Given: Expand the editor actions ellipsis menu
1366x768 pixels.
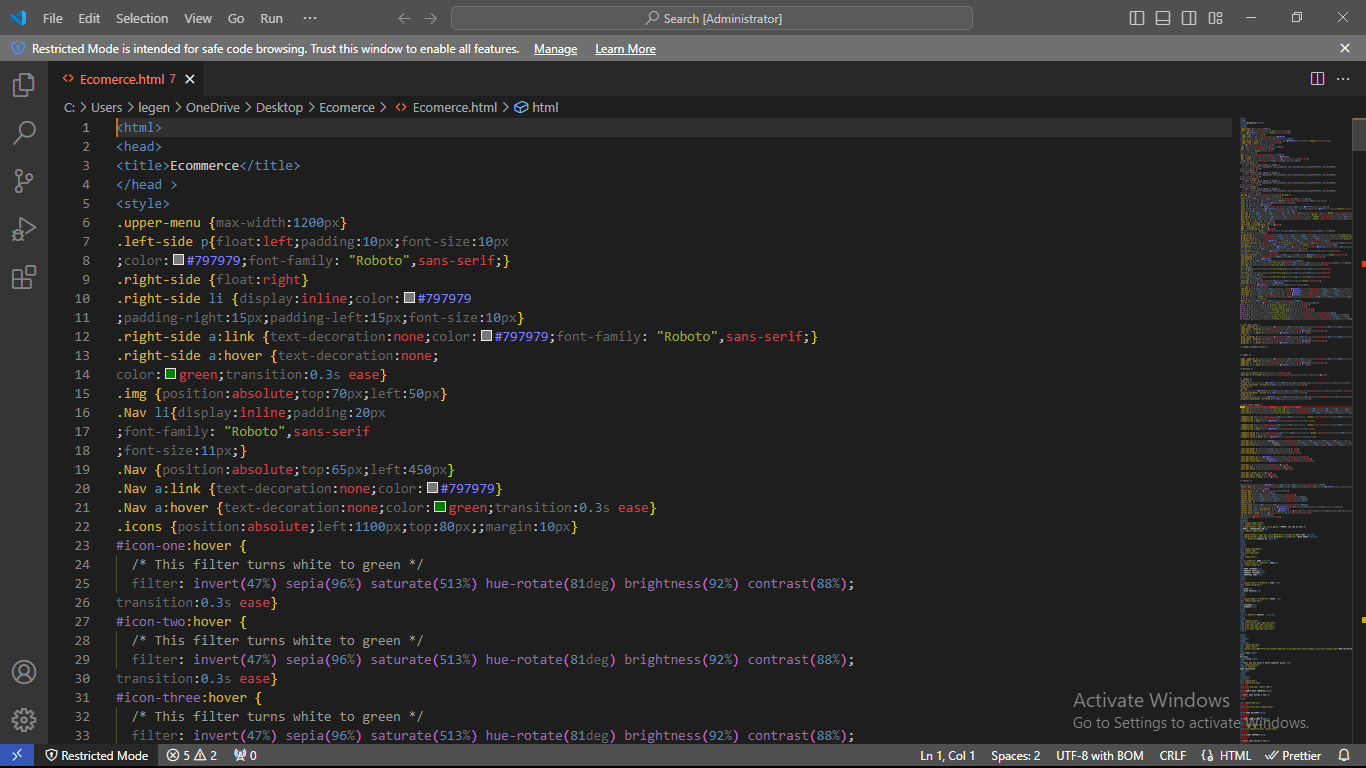Looking at the screenshot, I should pyautogui.click(x=1343, y=78).
